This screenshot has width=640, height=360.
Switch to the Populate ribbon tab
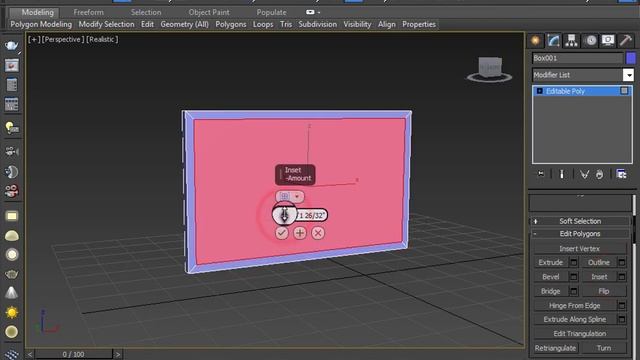[271, 12]
